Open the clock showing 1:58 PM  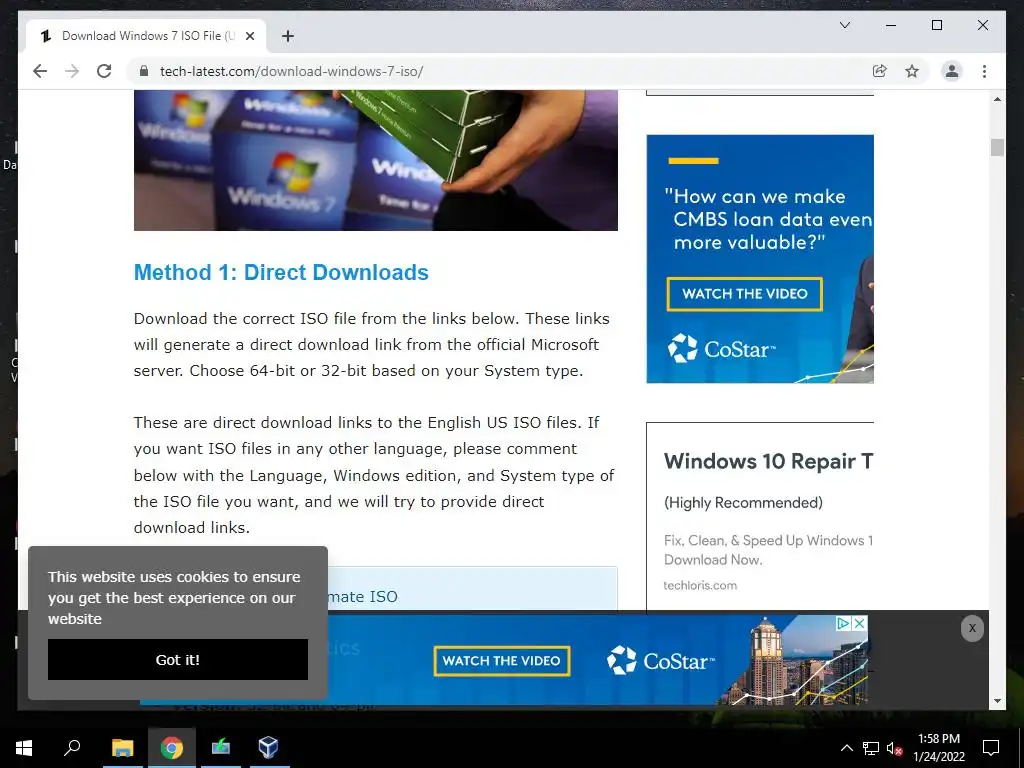point(938,748)
